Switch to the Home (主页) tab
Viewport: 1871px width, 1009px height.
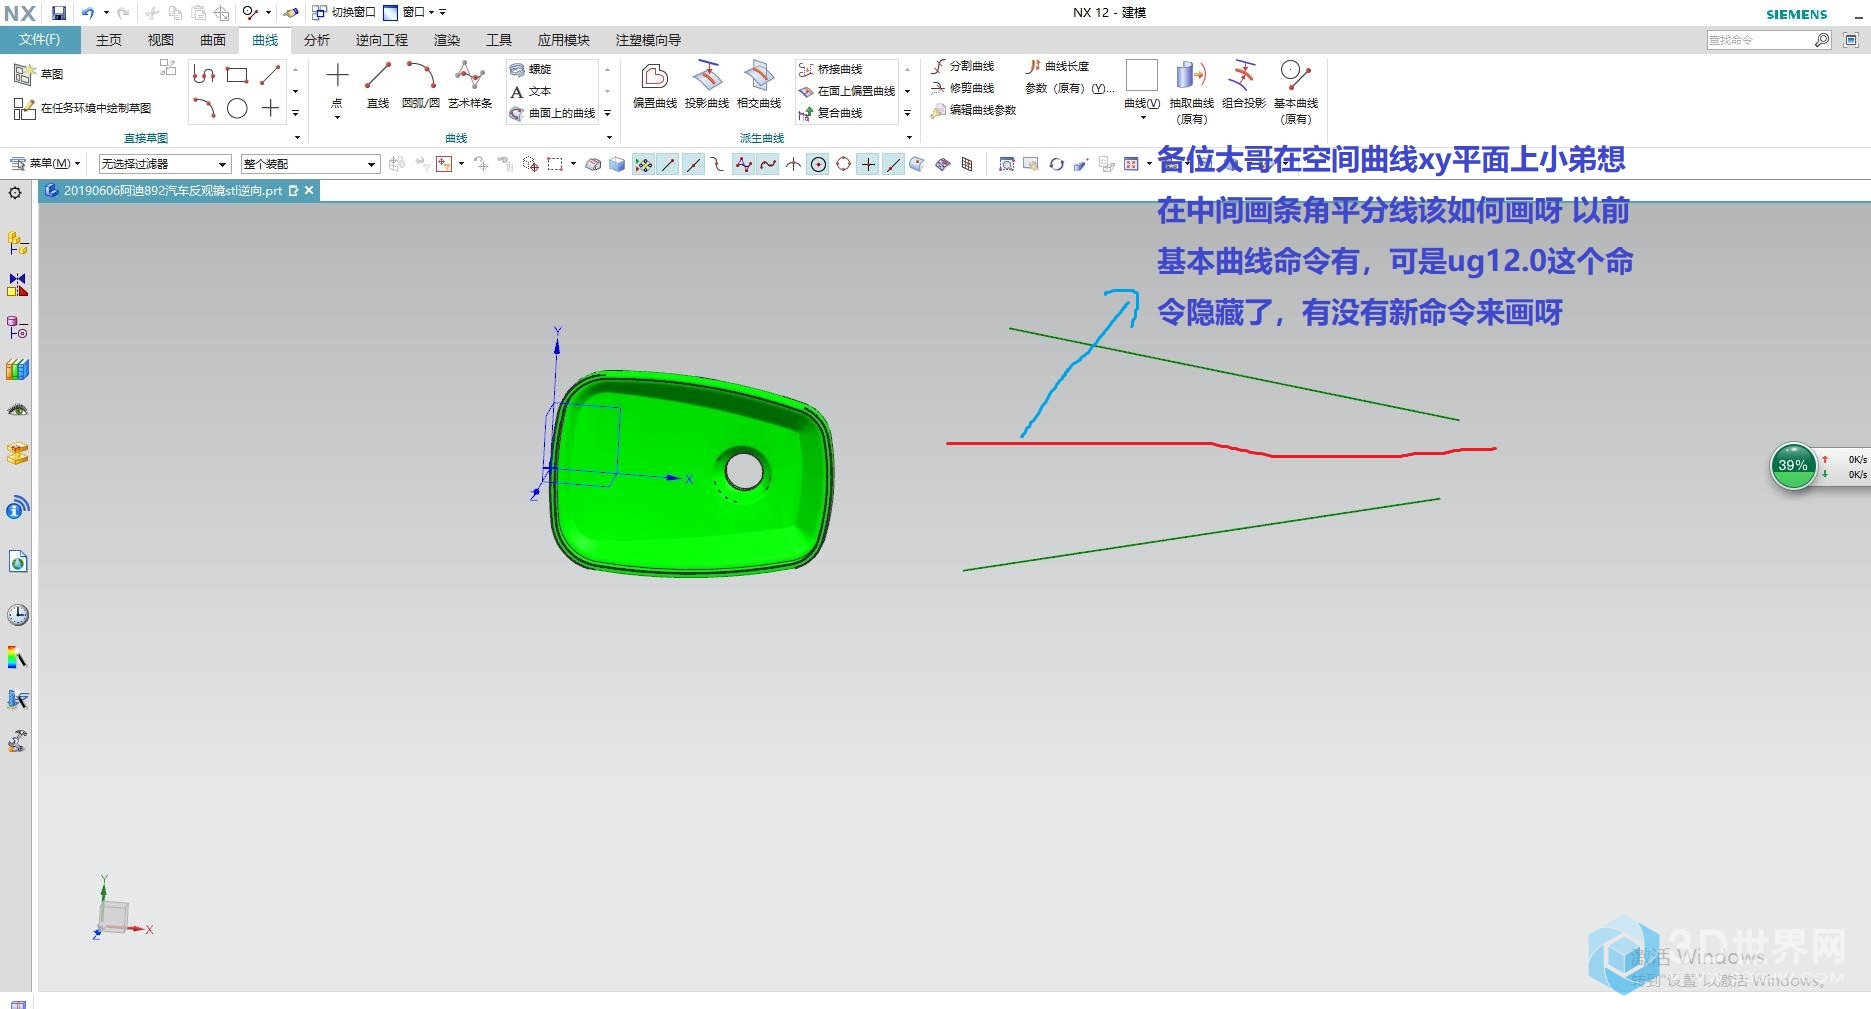109,40
